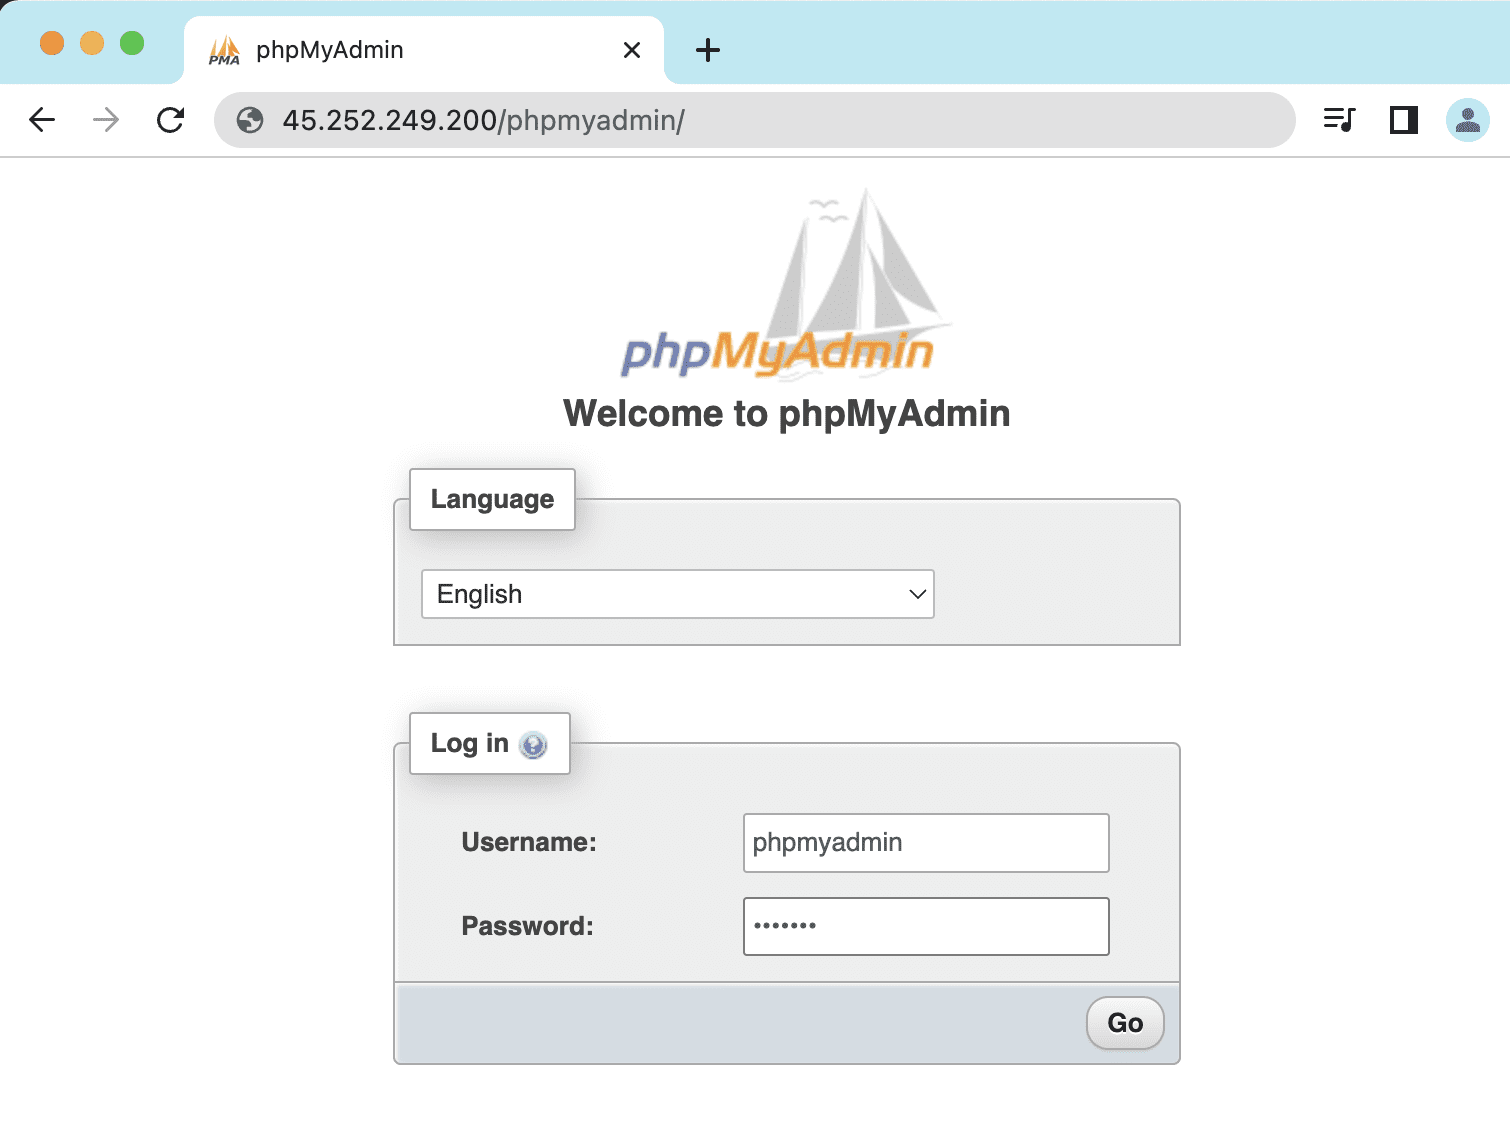Image resolution: width=1510 pixels, height=1130 pixels.
Task: Click the browser back arrow
Action: pos(42,120)
